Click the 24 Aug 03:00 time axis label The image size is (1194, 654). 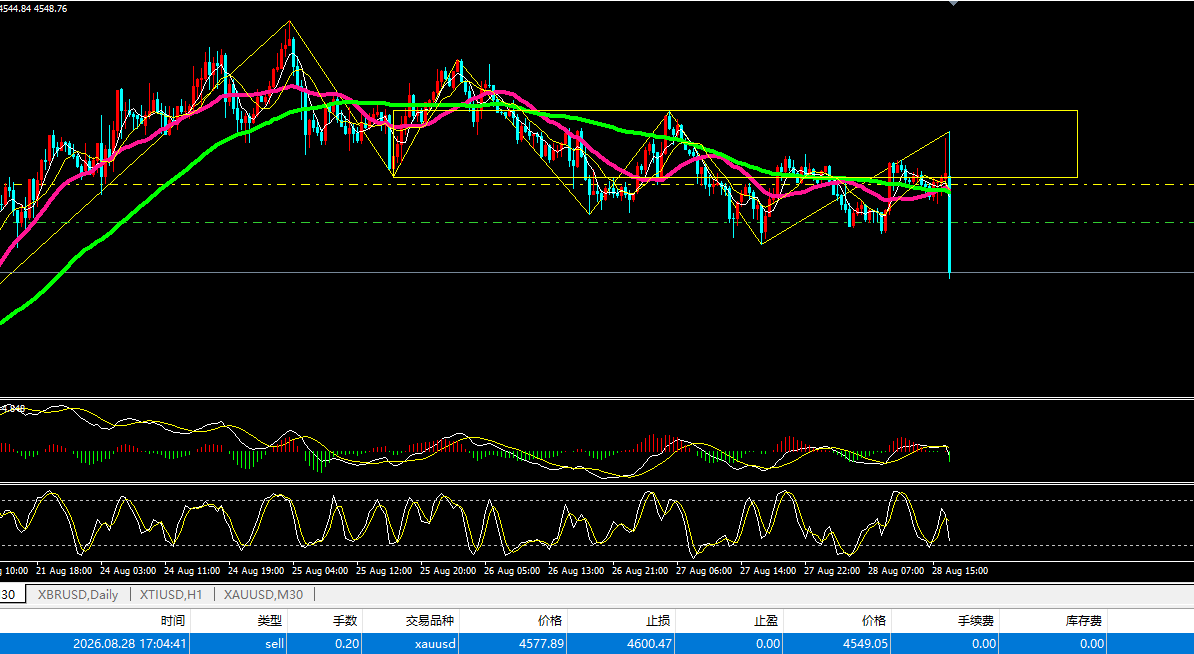[128, 570]
